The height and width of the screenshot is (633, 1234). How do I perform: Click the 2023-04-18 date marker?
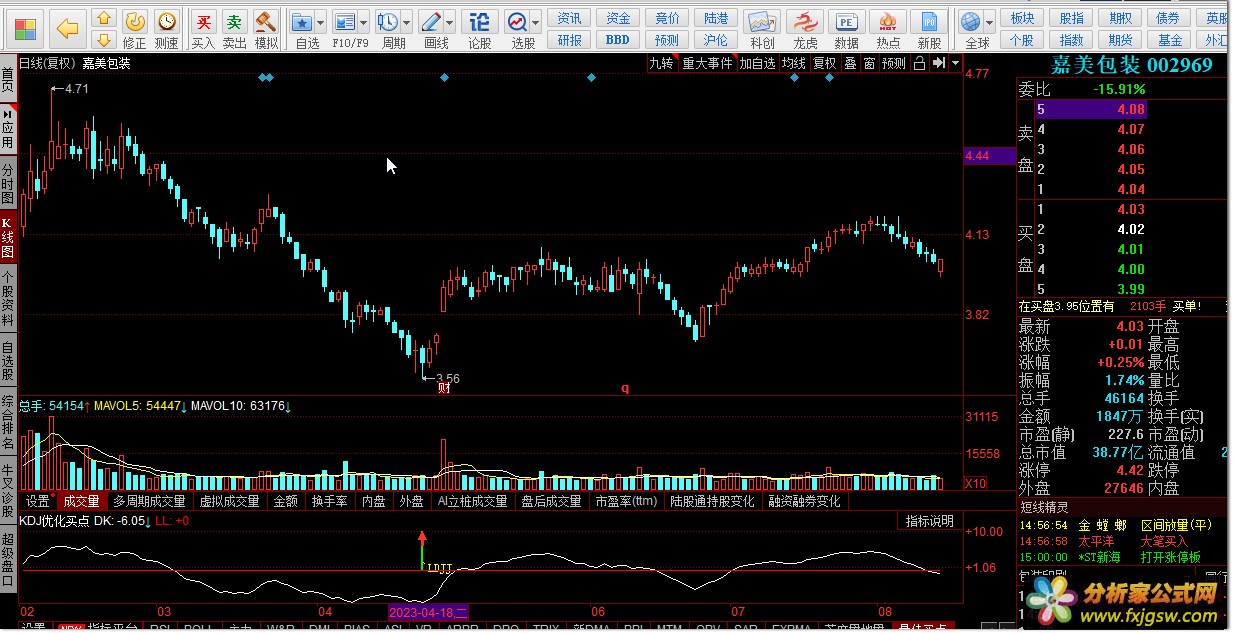coord(428,611)
